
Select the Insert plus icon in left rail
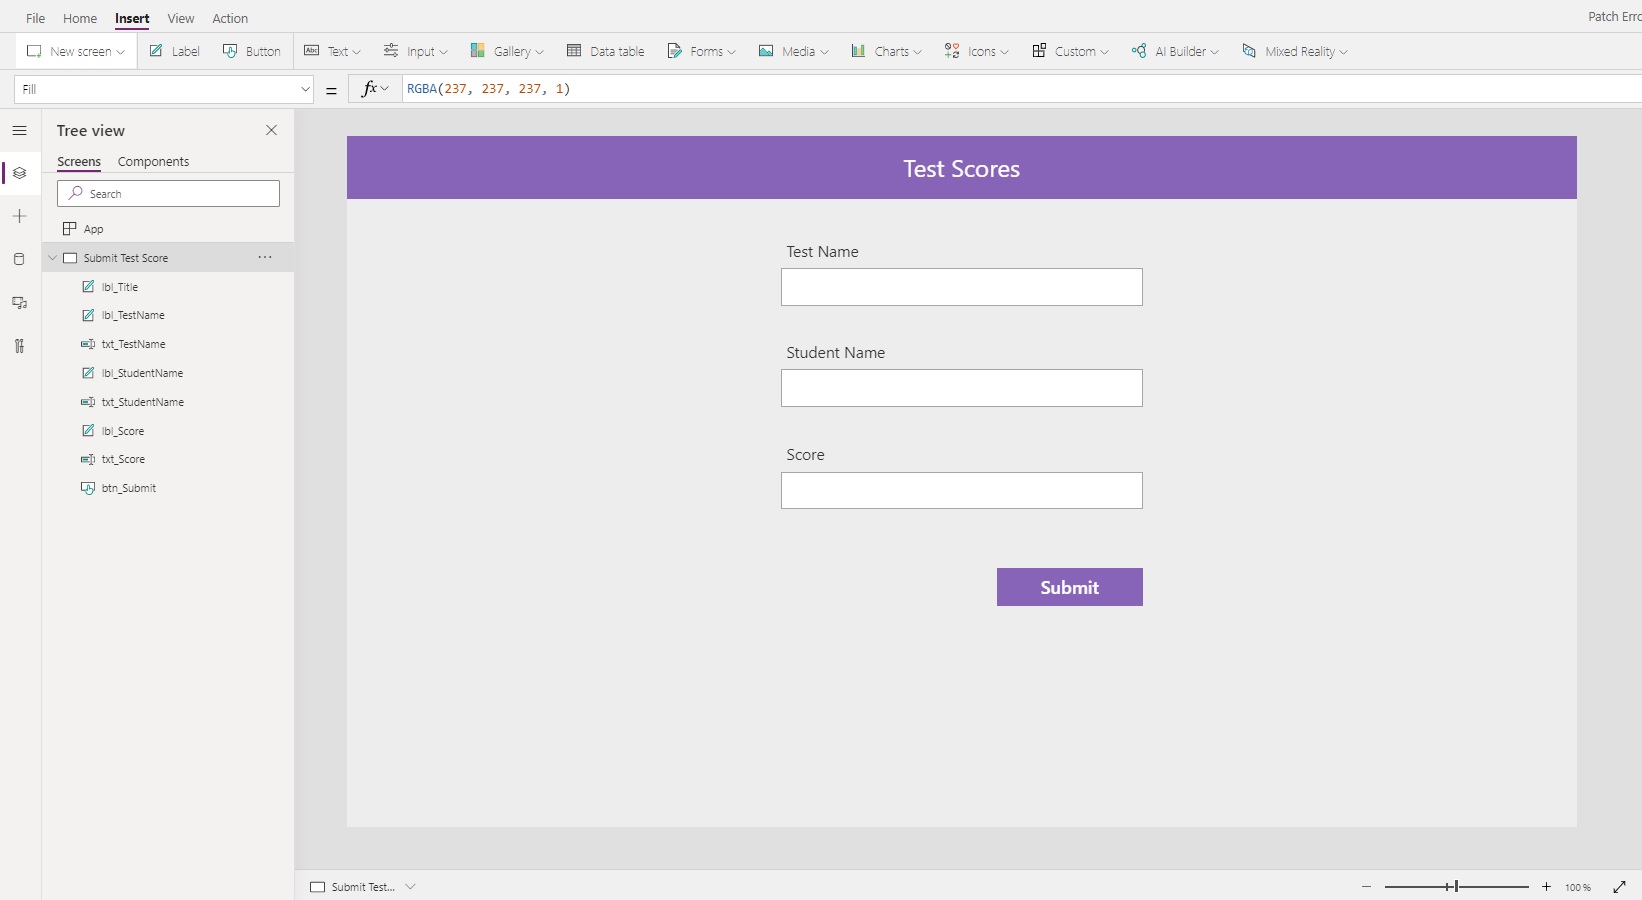pyautogui.click(x=20, y=216)
